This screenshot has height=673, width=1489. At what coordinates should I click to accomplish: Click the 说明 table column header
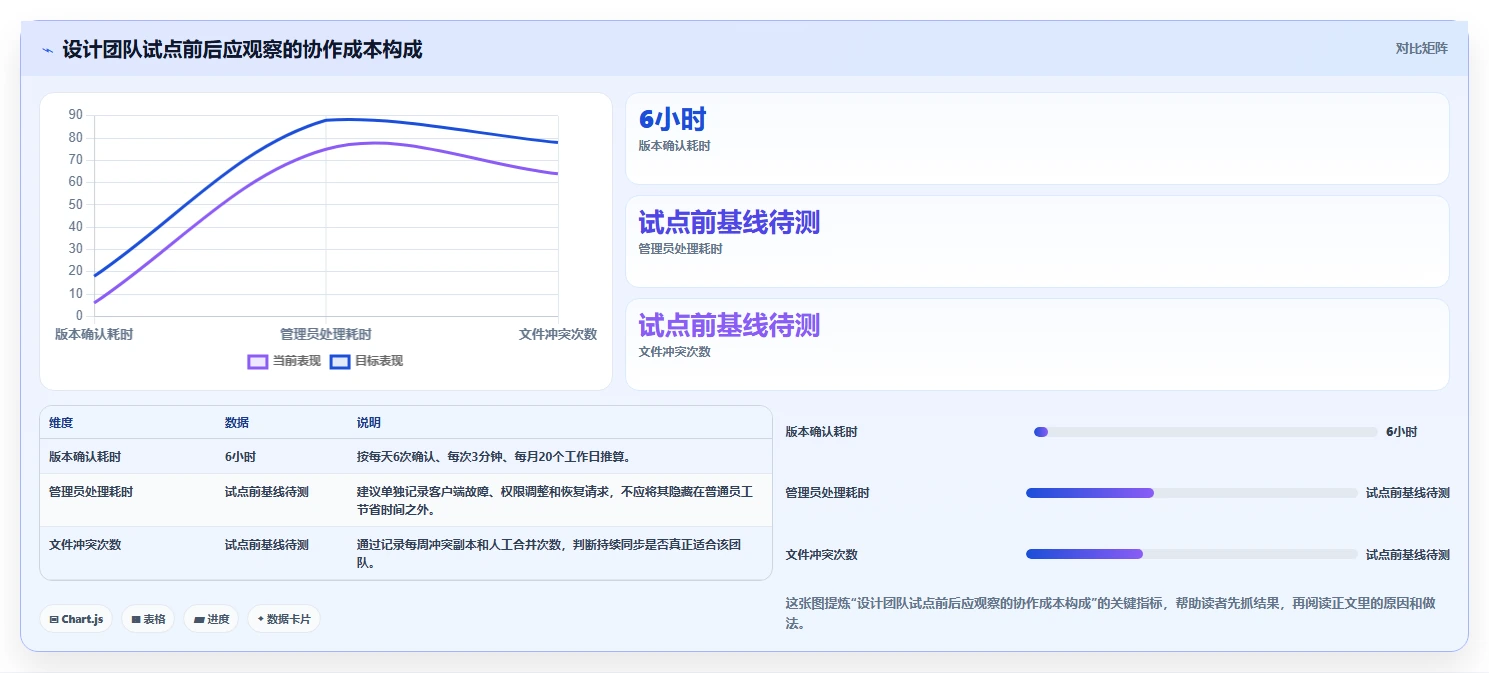369,423
